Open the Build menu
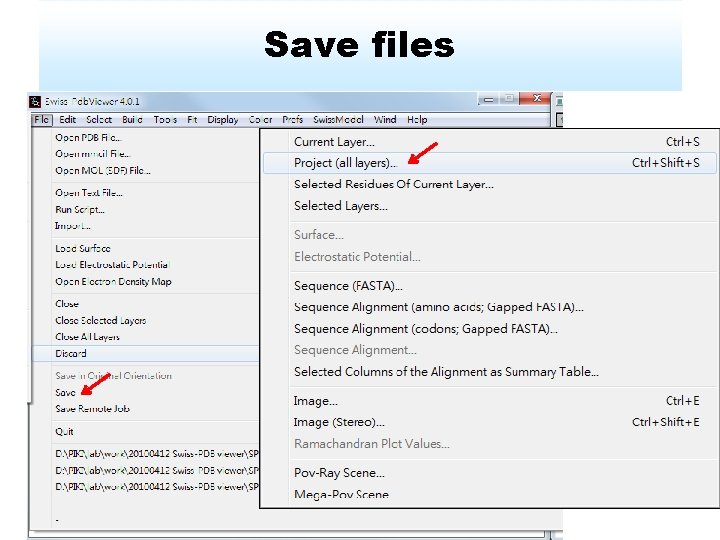 point(132,120)
